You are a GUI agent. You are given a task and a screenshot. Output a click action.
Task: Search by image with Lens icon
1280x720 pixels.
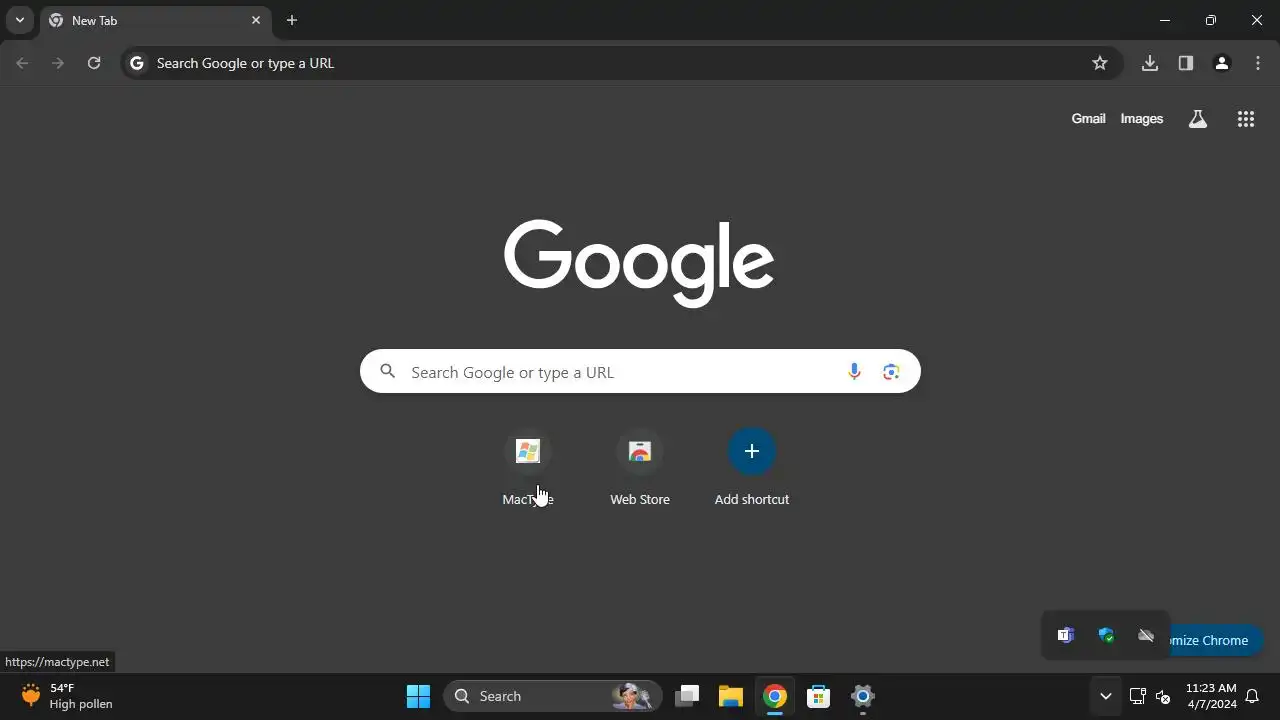tap(891, 372)
